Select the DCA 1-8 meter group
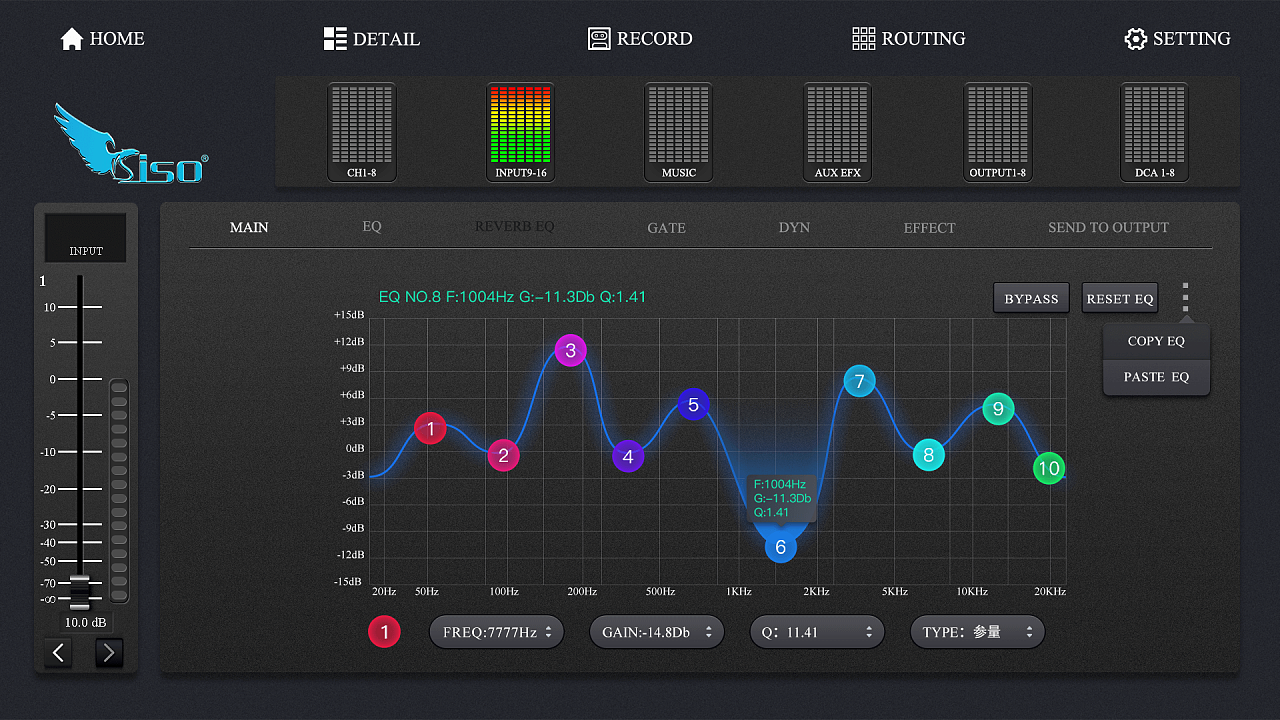 tap(1155, 132)
